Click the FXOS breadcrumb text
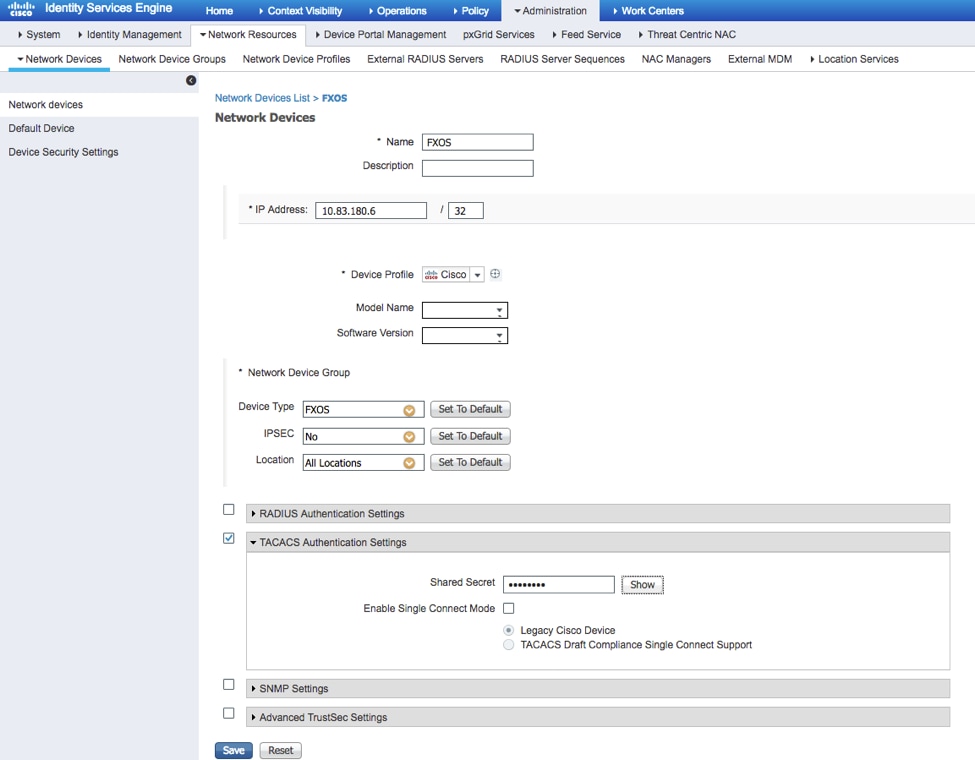 click(335, 98)
